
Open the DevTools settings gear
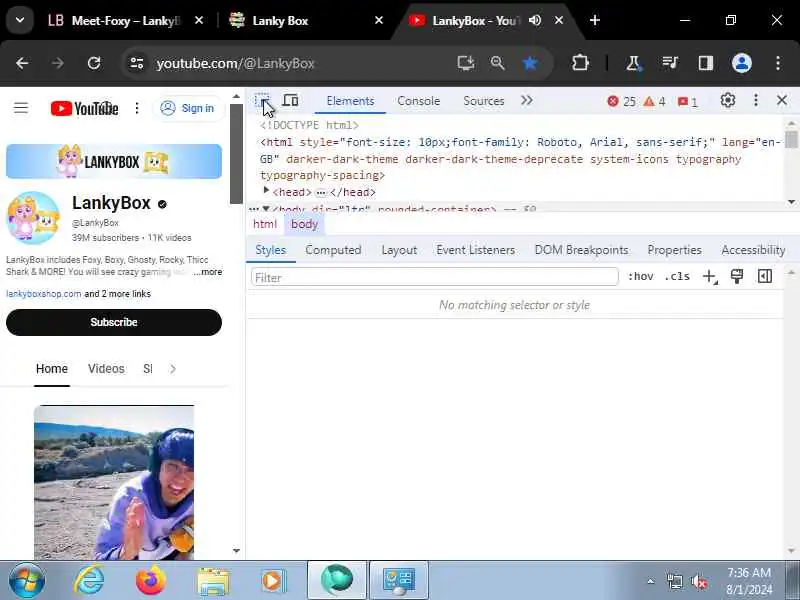click(x=728, y=101)
